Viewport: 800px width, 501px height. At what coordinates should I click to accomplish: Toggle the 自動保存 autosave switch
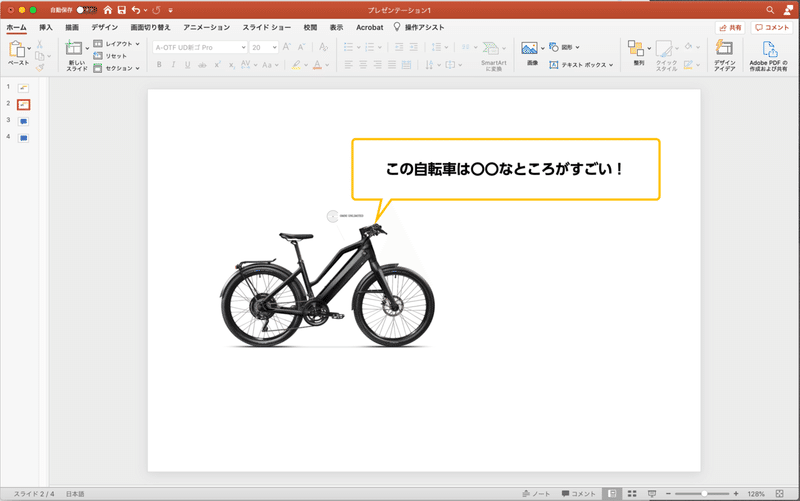[86, 10]
